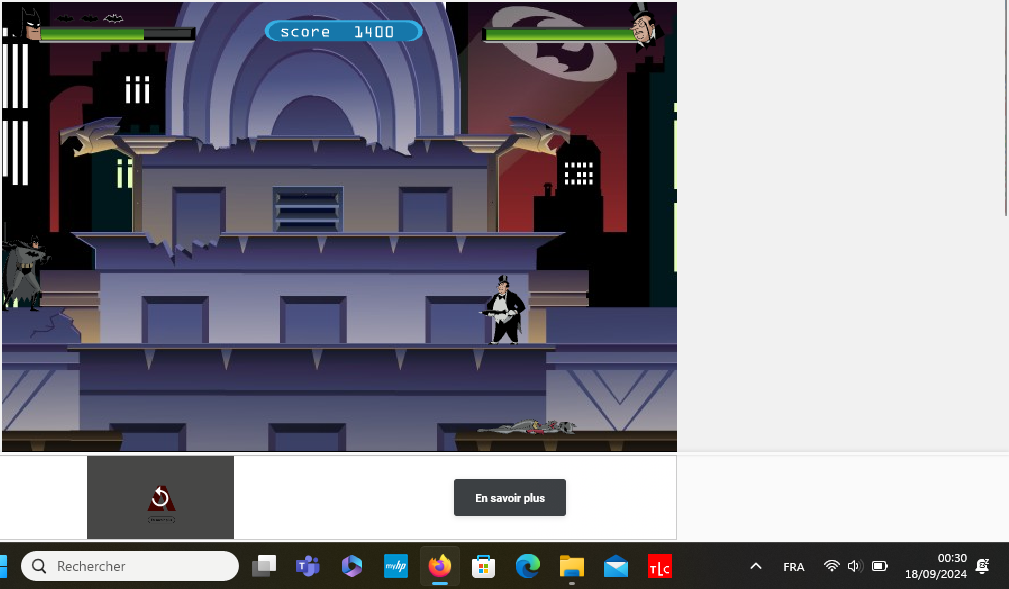Open Microsoft Teams from the taskbar
Viewport: 1009px width, 589px height.
click(x=307, y=566)
